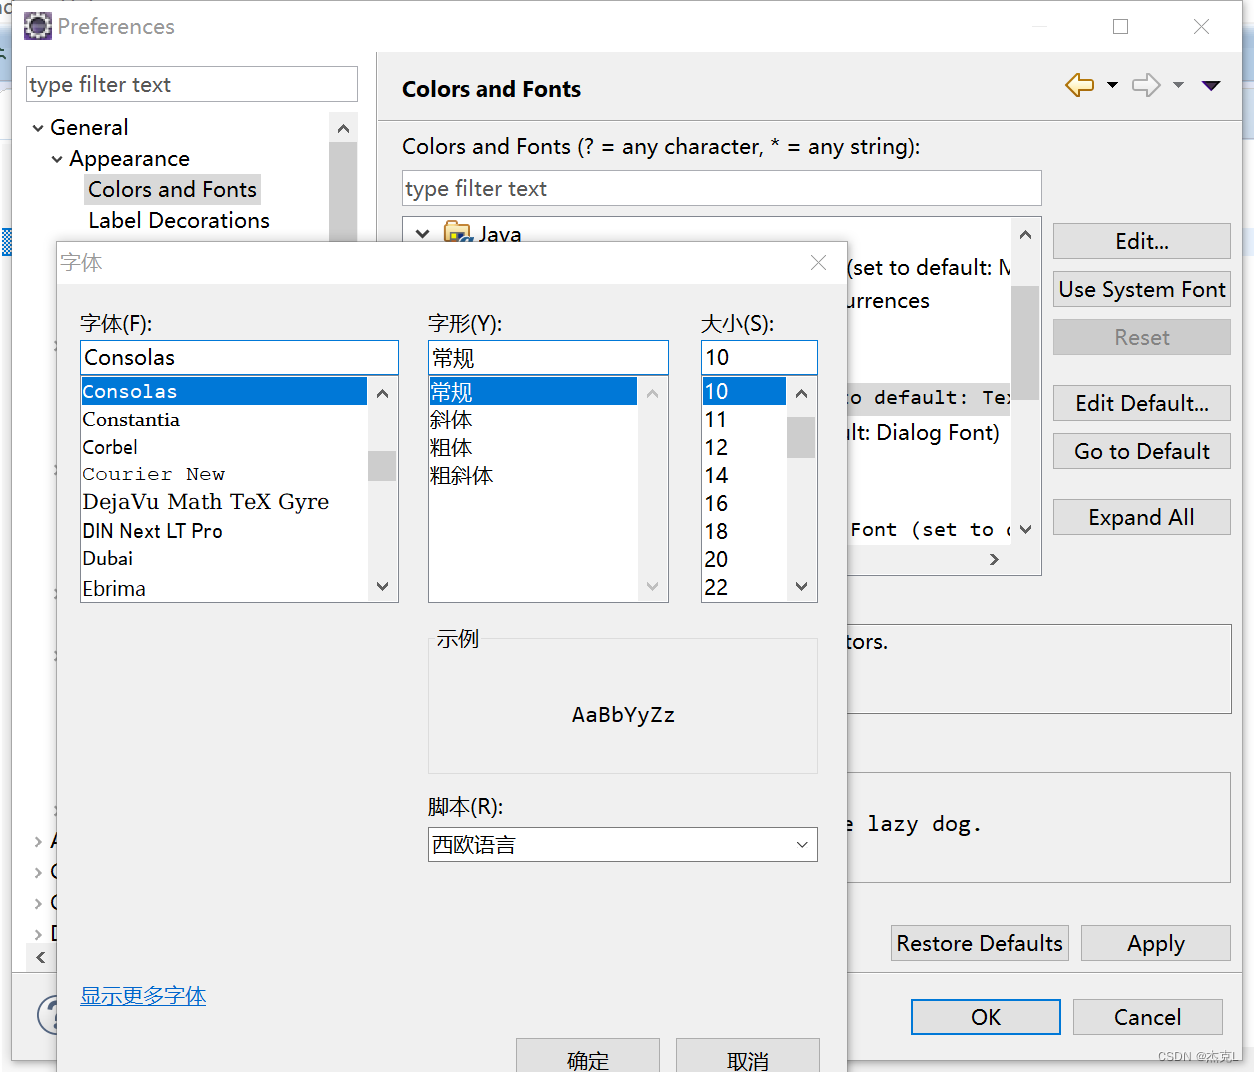Viewport: 1254px width, 1072px height.
Task: Select 斜体 italic style
Action: [x=451, y=419]
